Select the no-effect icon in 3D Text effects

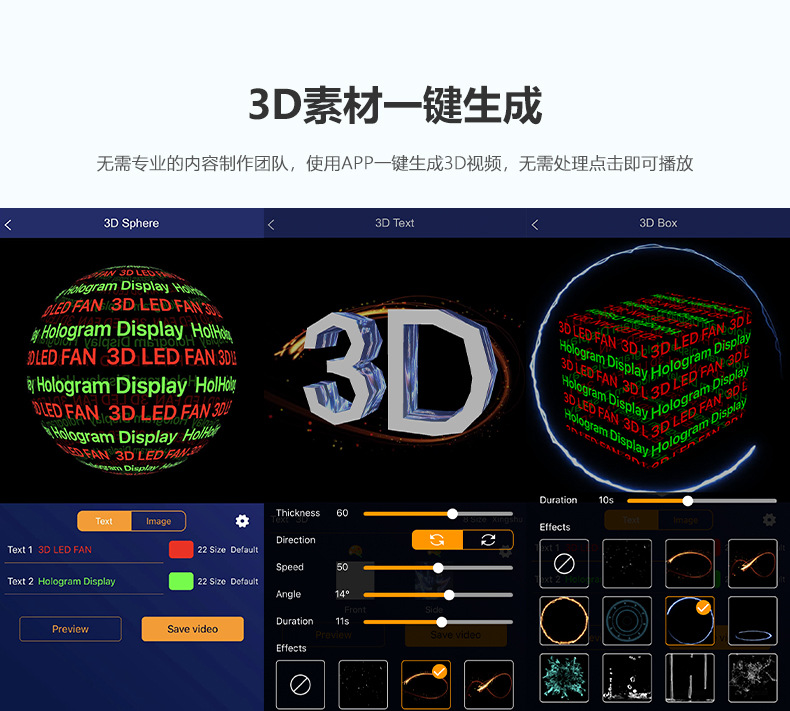coord(300,685)
